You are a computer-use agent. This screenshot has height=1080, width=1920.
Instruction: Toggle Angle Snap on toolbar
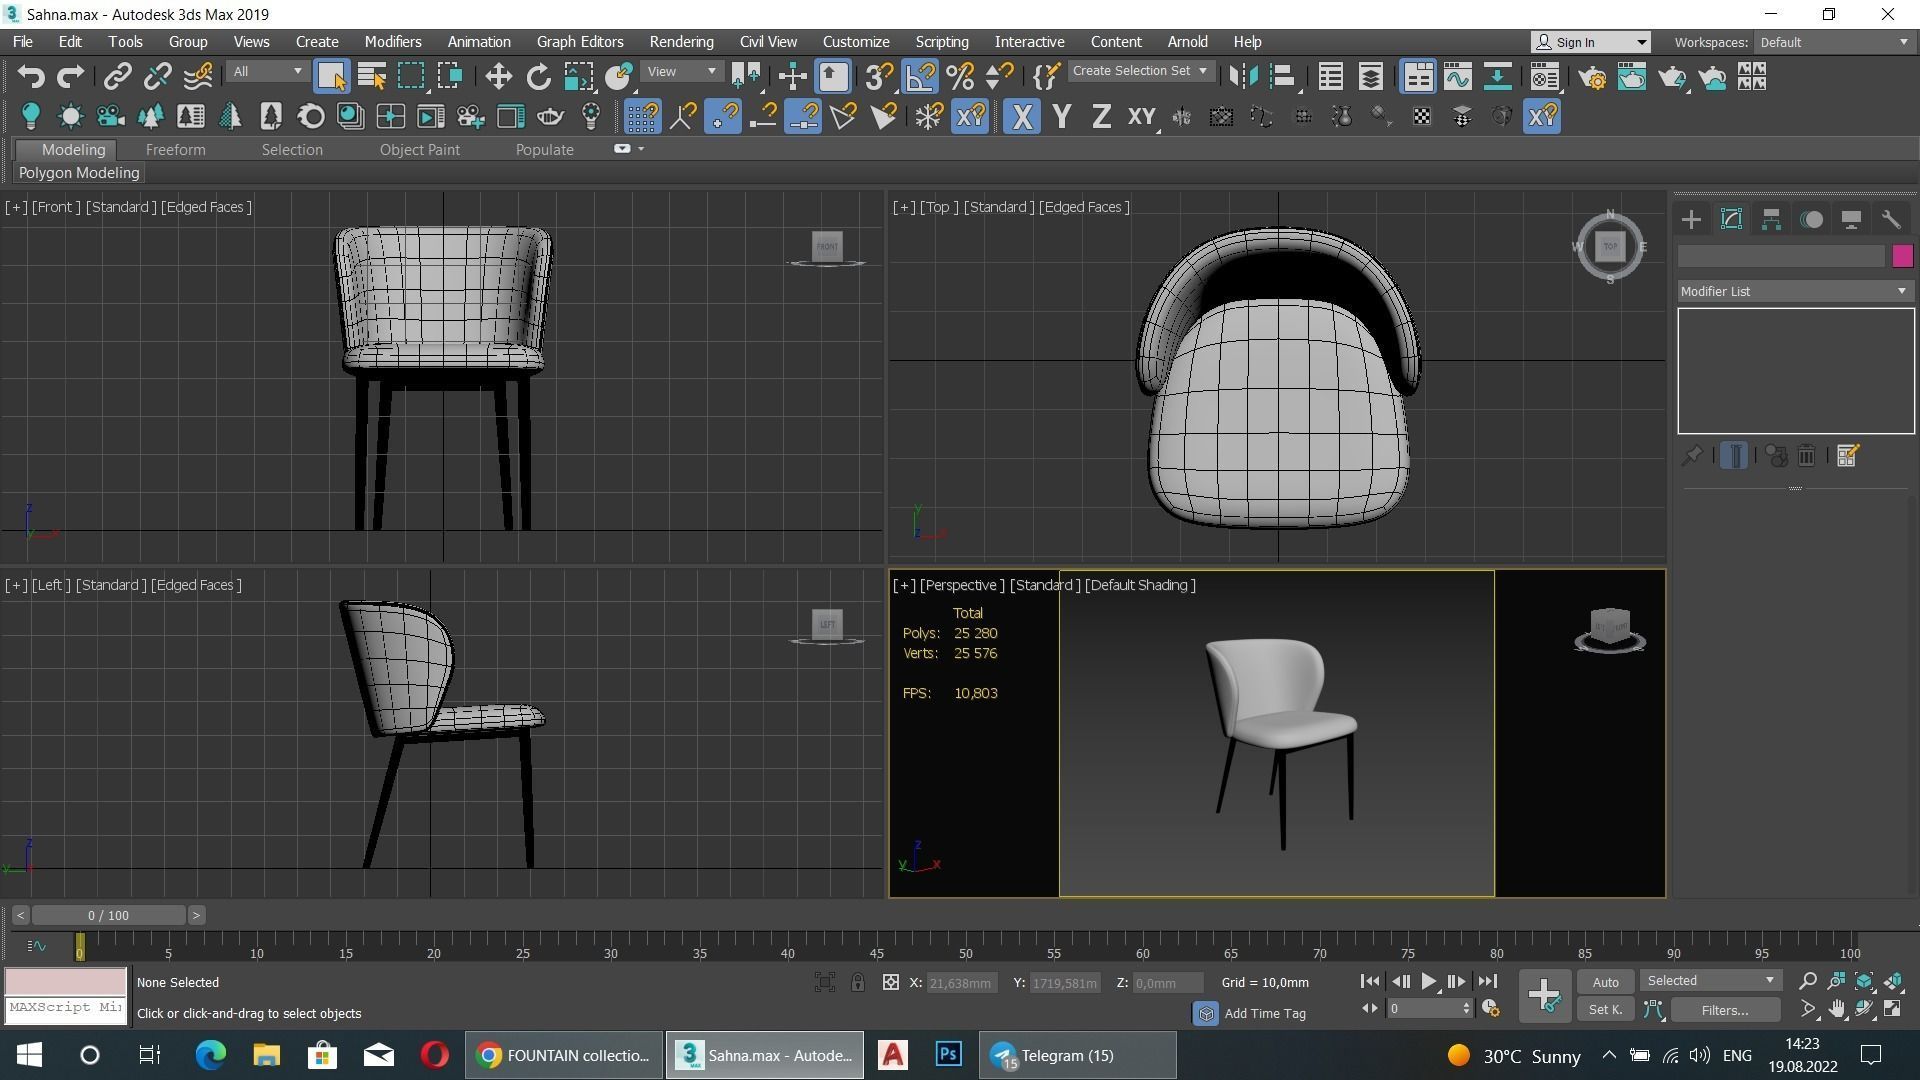tap(920, 77)
